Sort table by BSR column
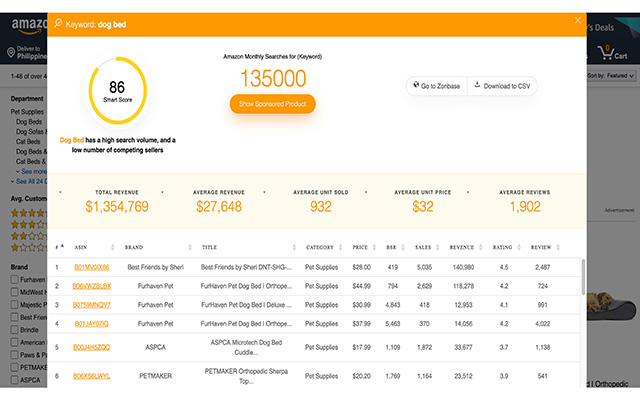 (395, 247)
